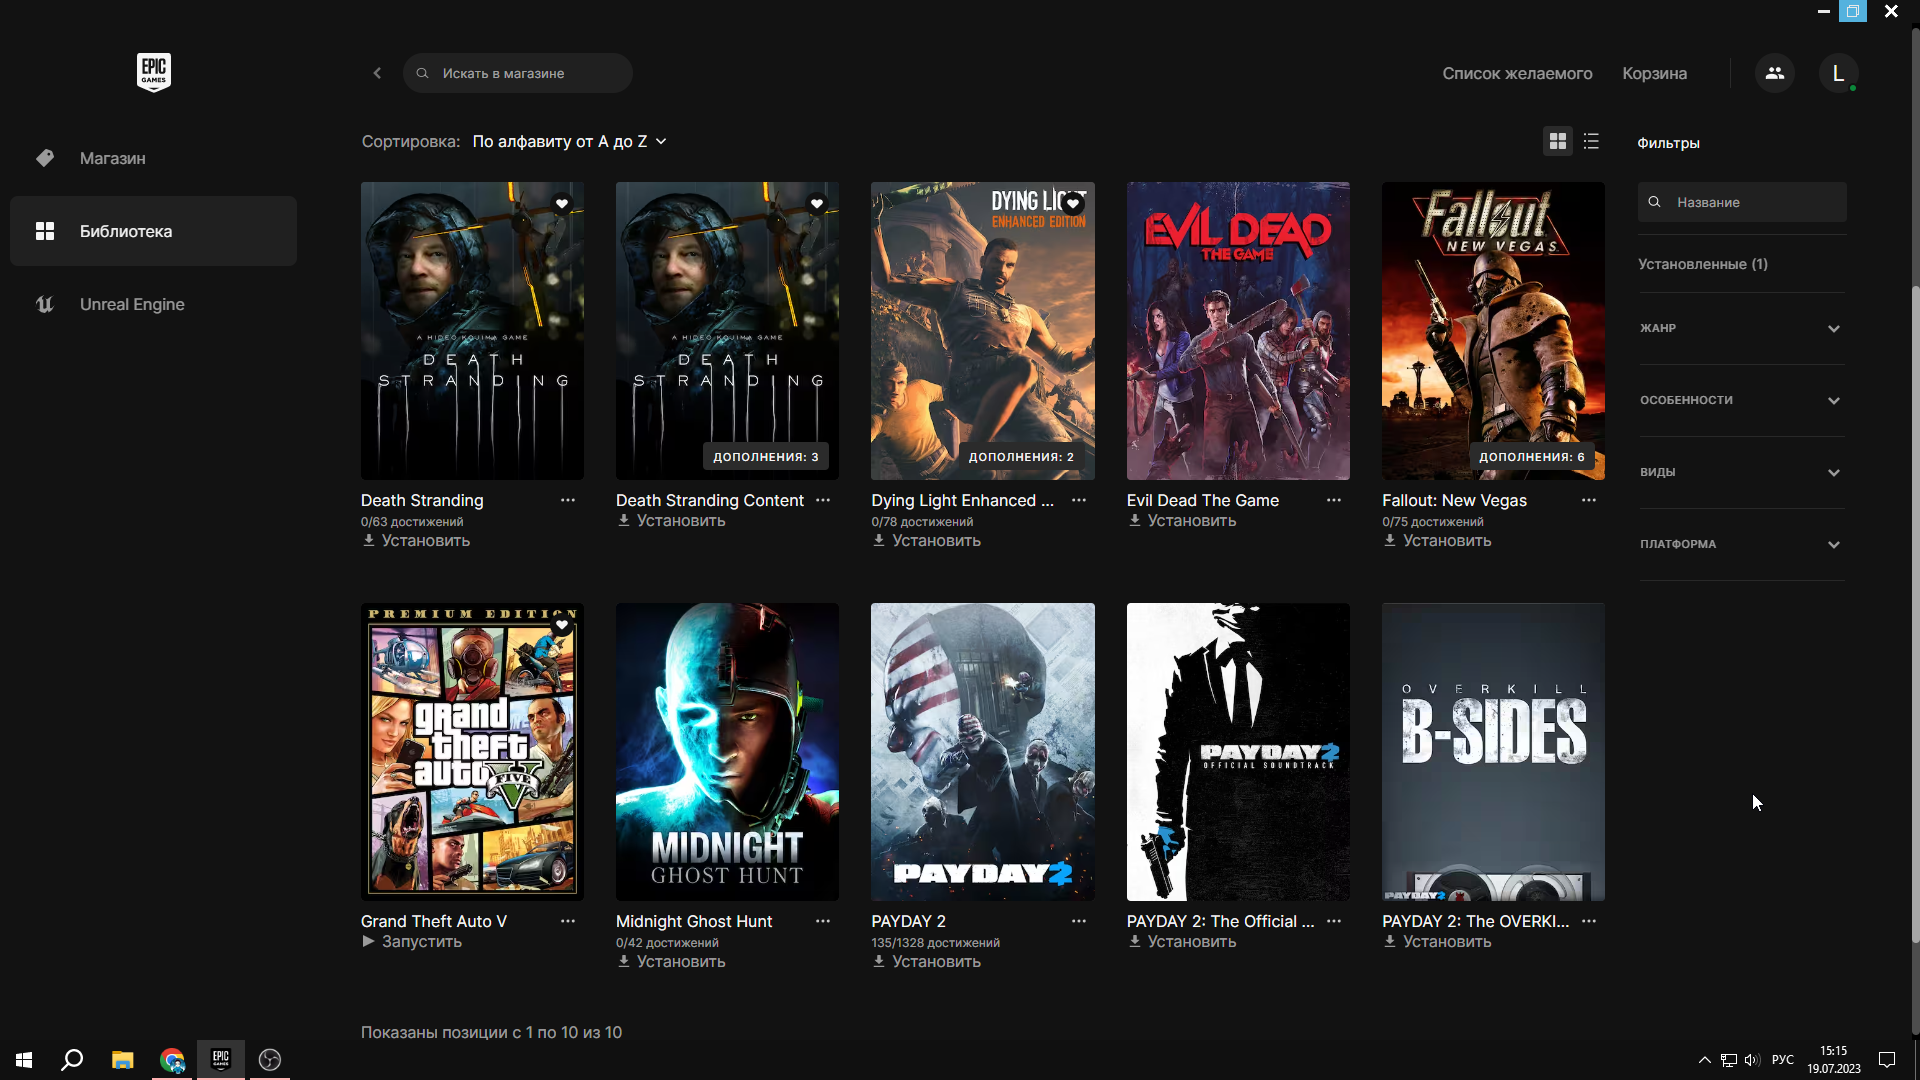The image size is (1920, 1080).
Task: Open more options for Death Stranding
Action: click(568, 500)
